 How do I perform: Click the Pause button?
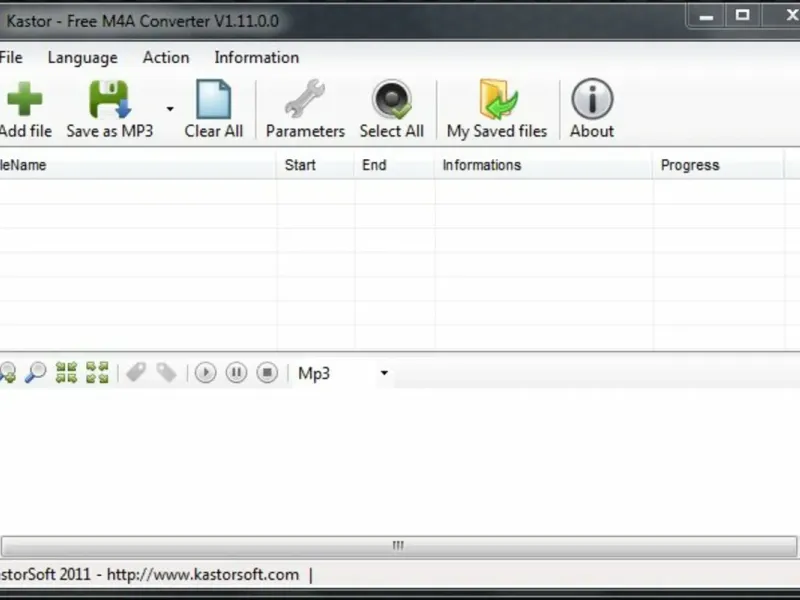(236, 373)
